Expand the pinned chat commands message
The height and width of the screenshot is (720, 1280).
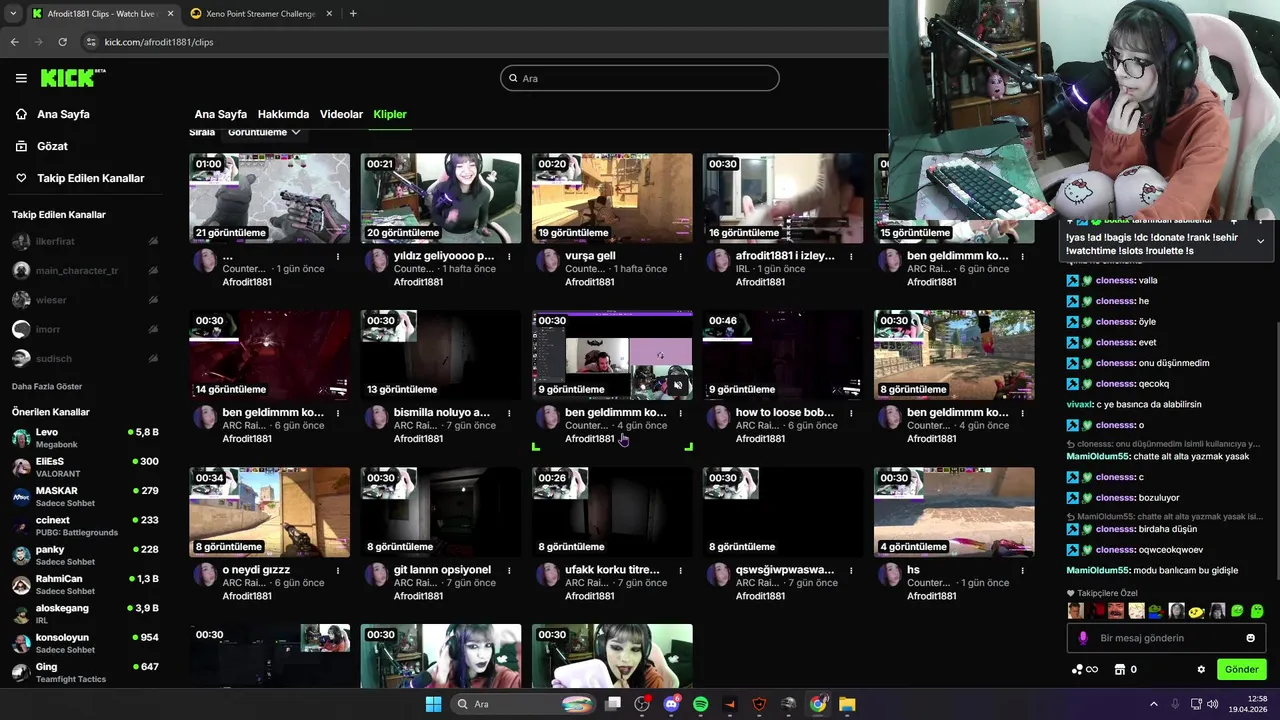1260,241
